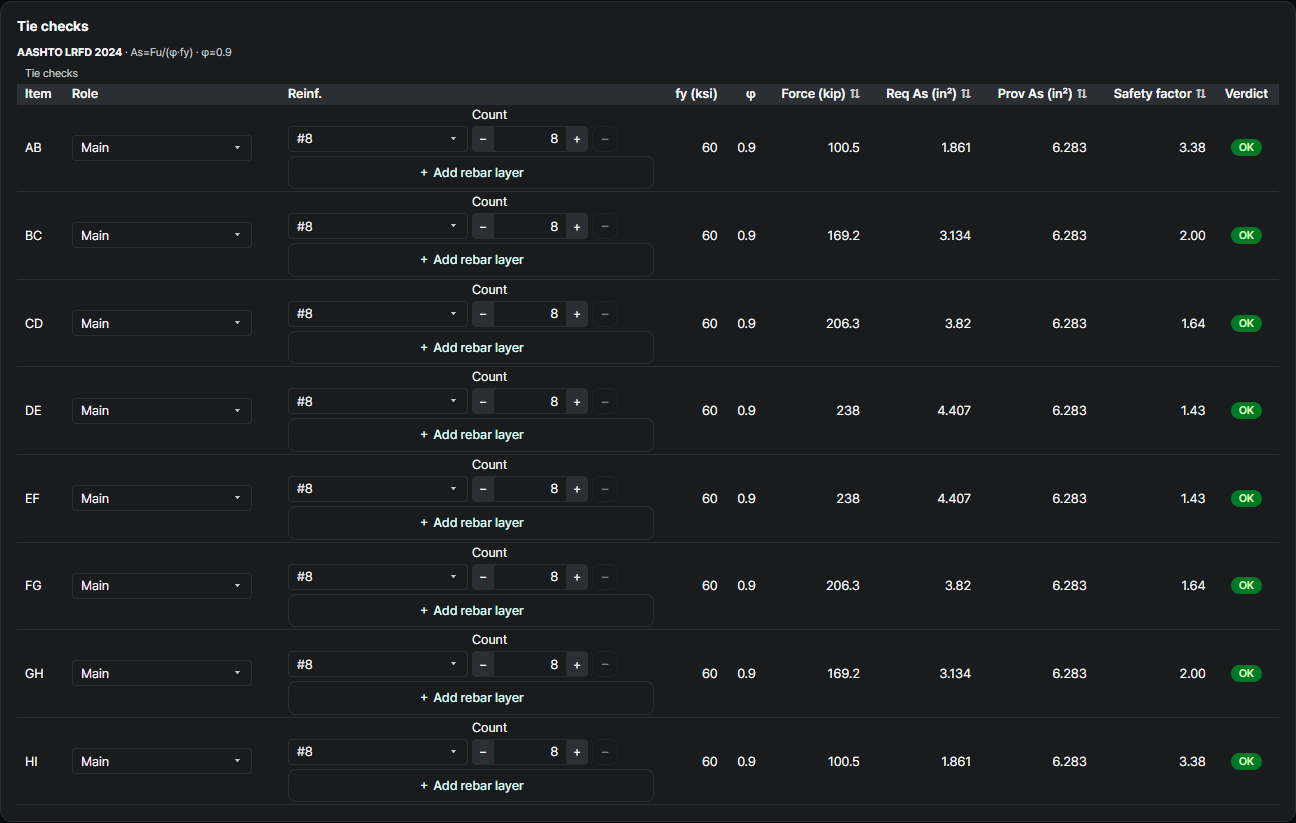Sort by Safety factor column icon
The width and height of the screenshot is (1296, 823).
click(1201, 94)
